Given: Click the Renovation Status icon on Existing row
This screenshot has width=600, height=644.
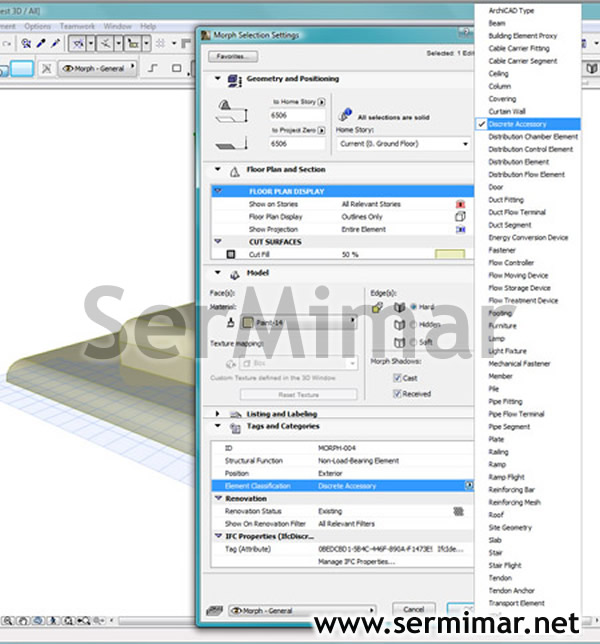Looking at the screenshot, I should point(458,511).
